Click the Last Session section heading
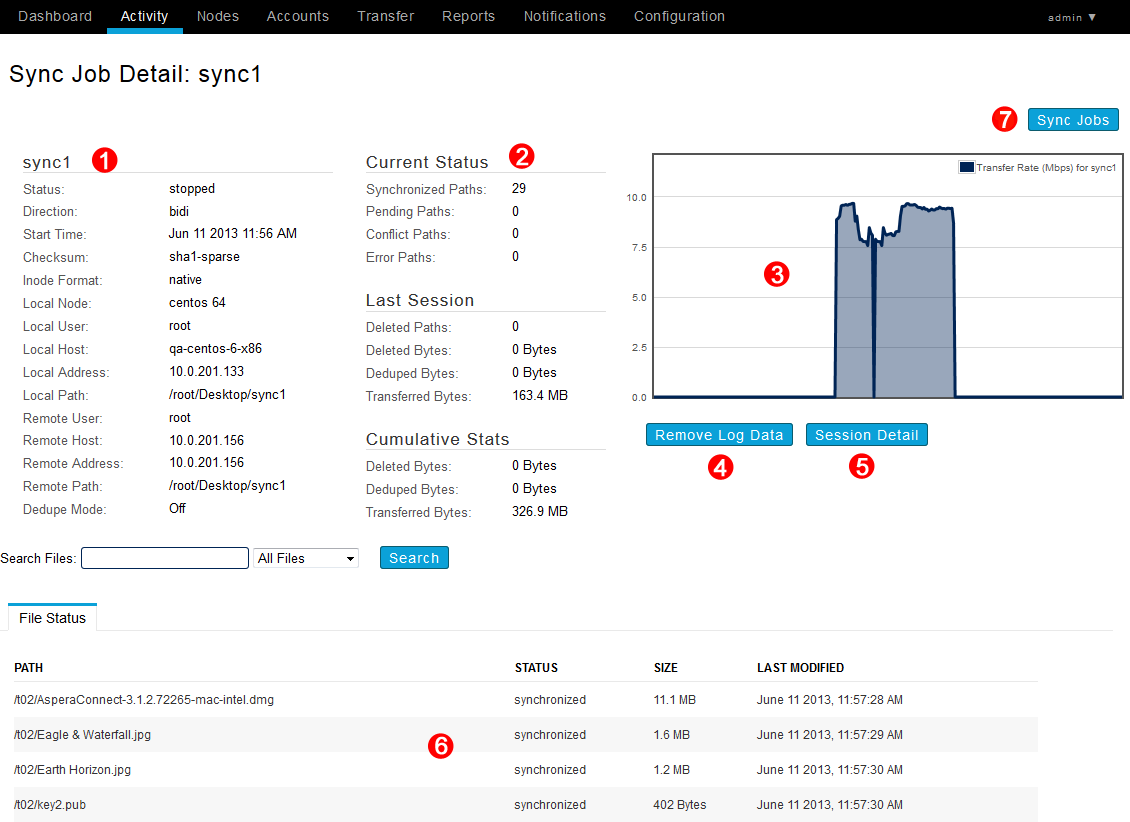Screen dimensions: 1130x822 pyautogui.click(x=420, y=300)
